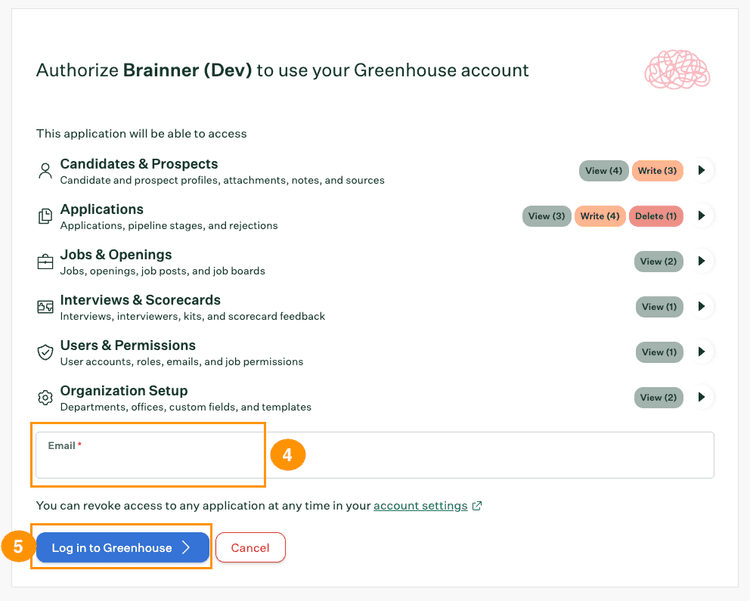Click View (1) badge for Interviews & Scorecards
The image size is (750, 601).
coord(659,307)
